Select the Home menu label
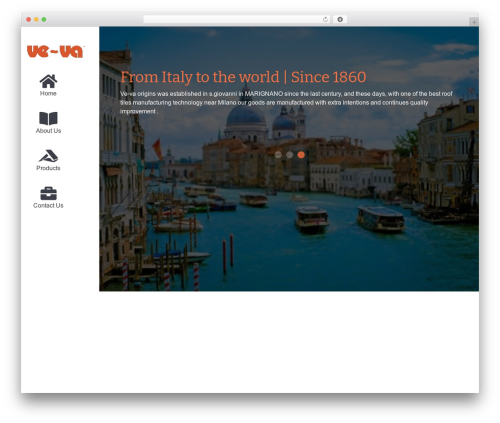 (48, 93)
